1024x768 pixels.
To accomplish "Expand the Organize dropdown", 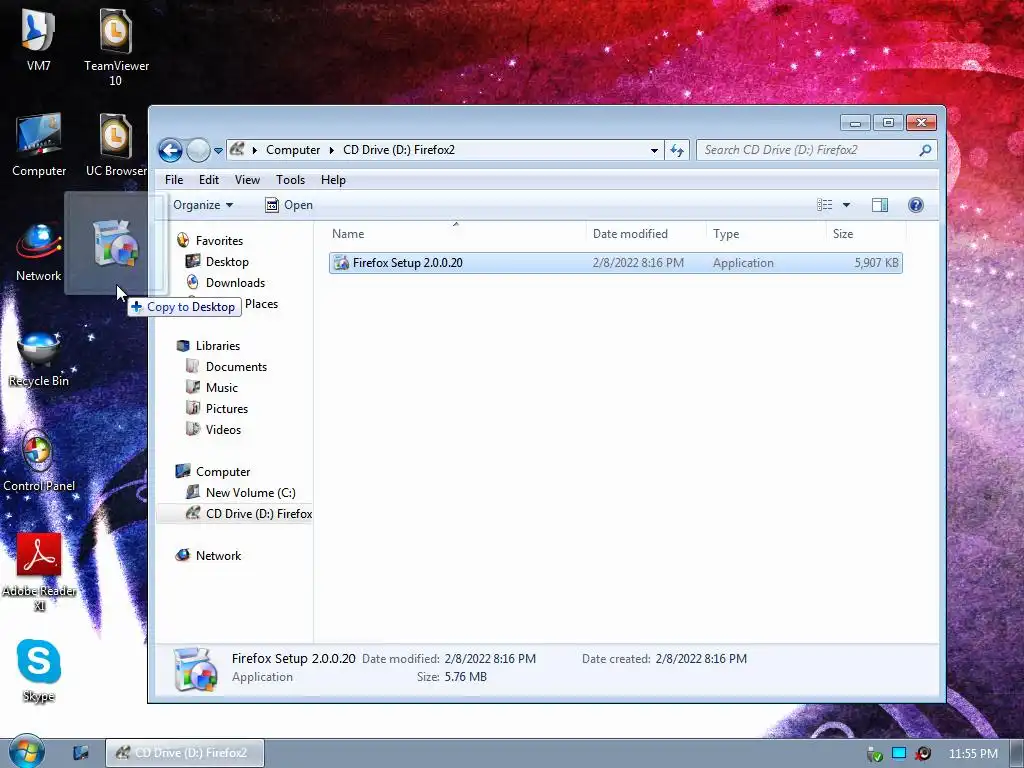I will point(202,205).
